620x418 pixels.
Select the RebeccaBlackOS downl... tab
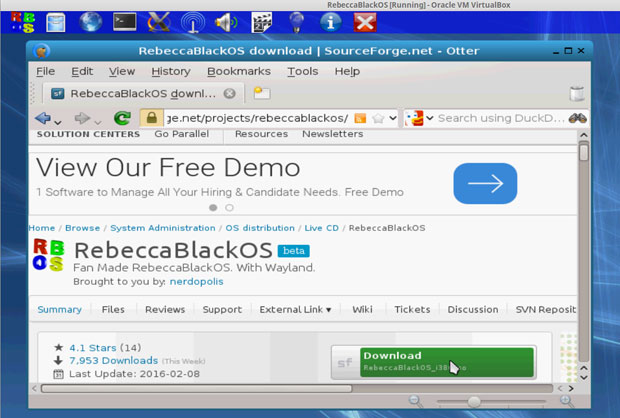(x=143, y=93)
